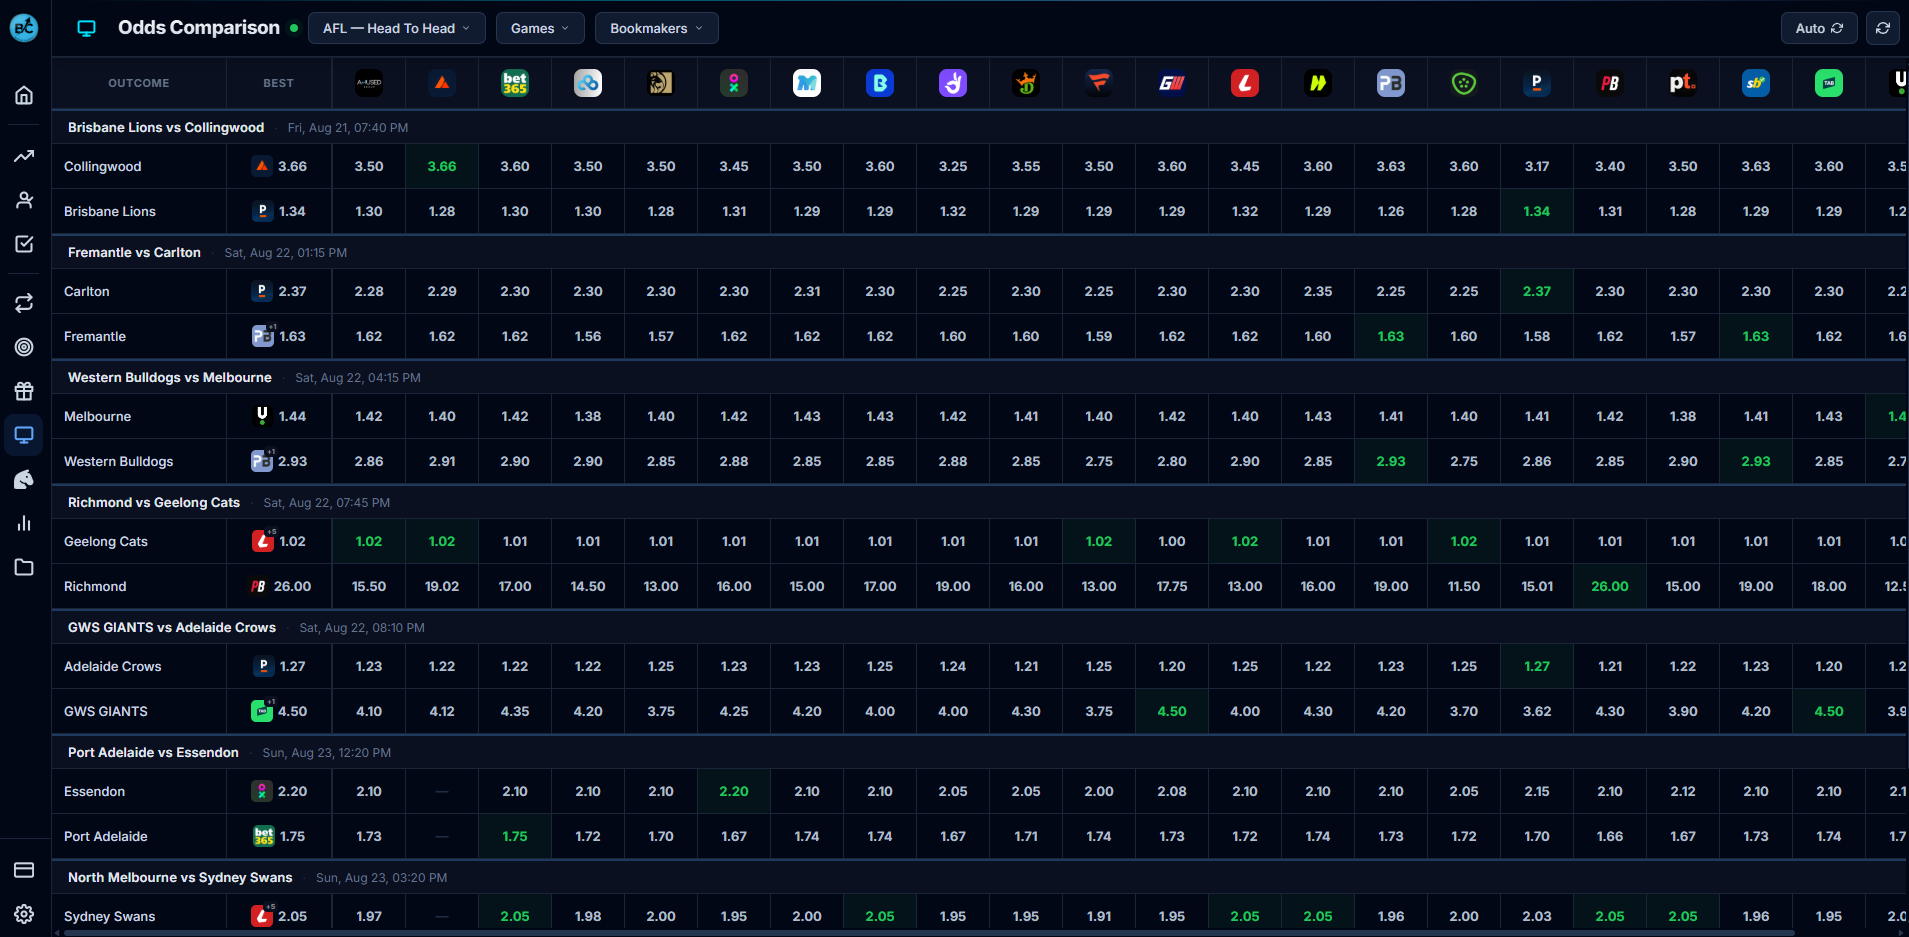Viewport: 1909px width, 937px height.
Task: Click the BEST column header
Action: click(x=279, y=83)
